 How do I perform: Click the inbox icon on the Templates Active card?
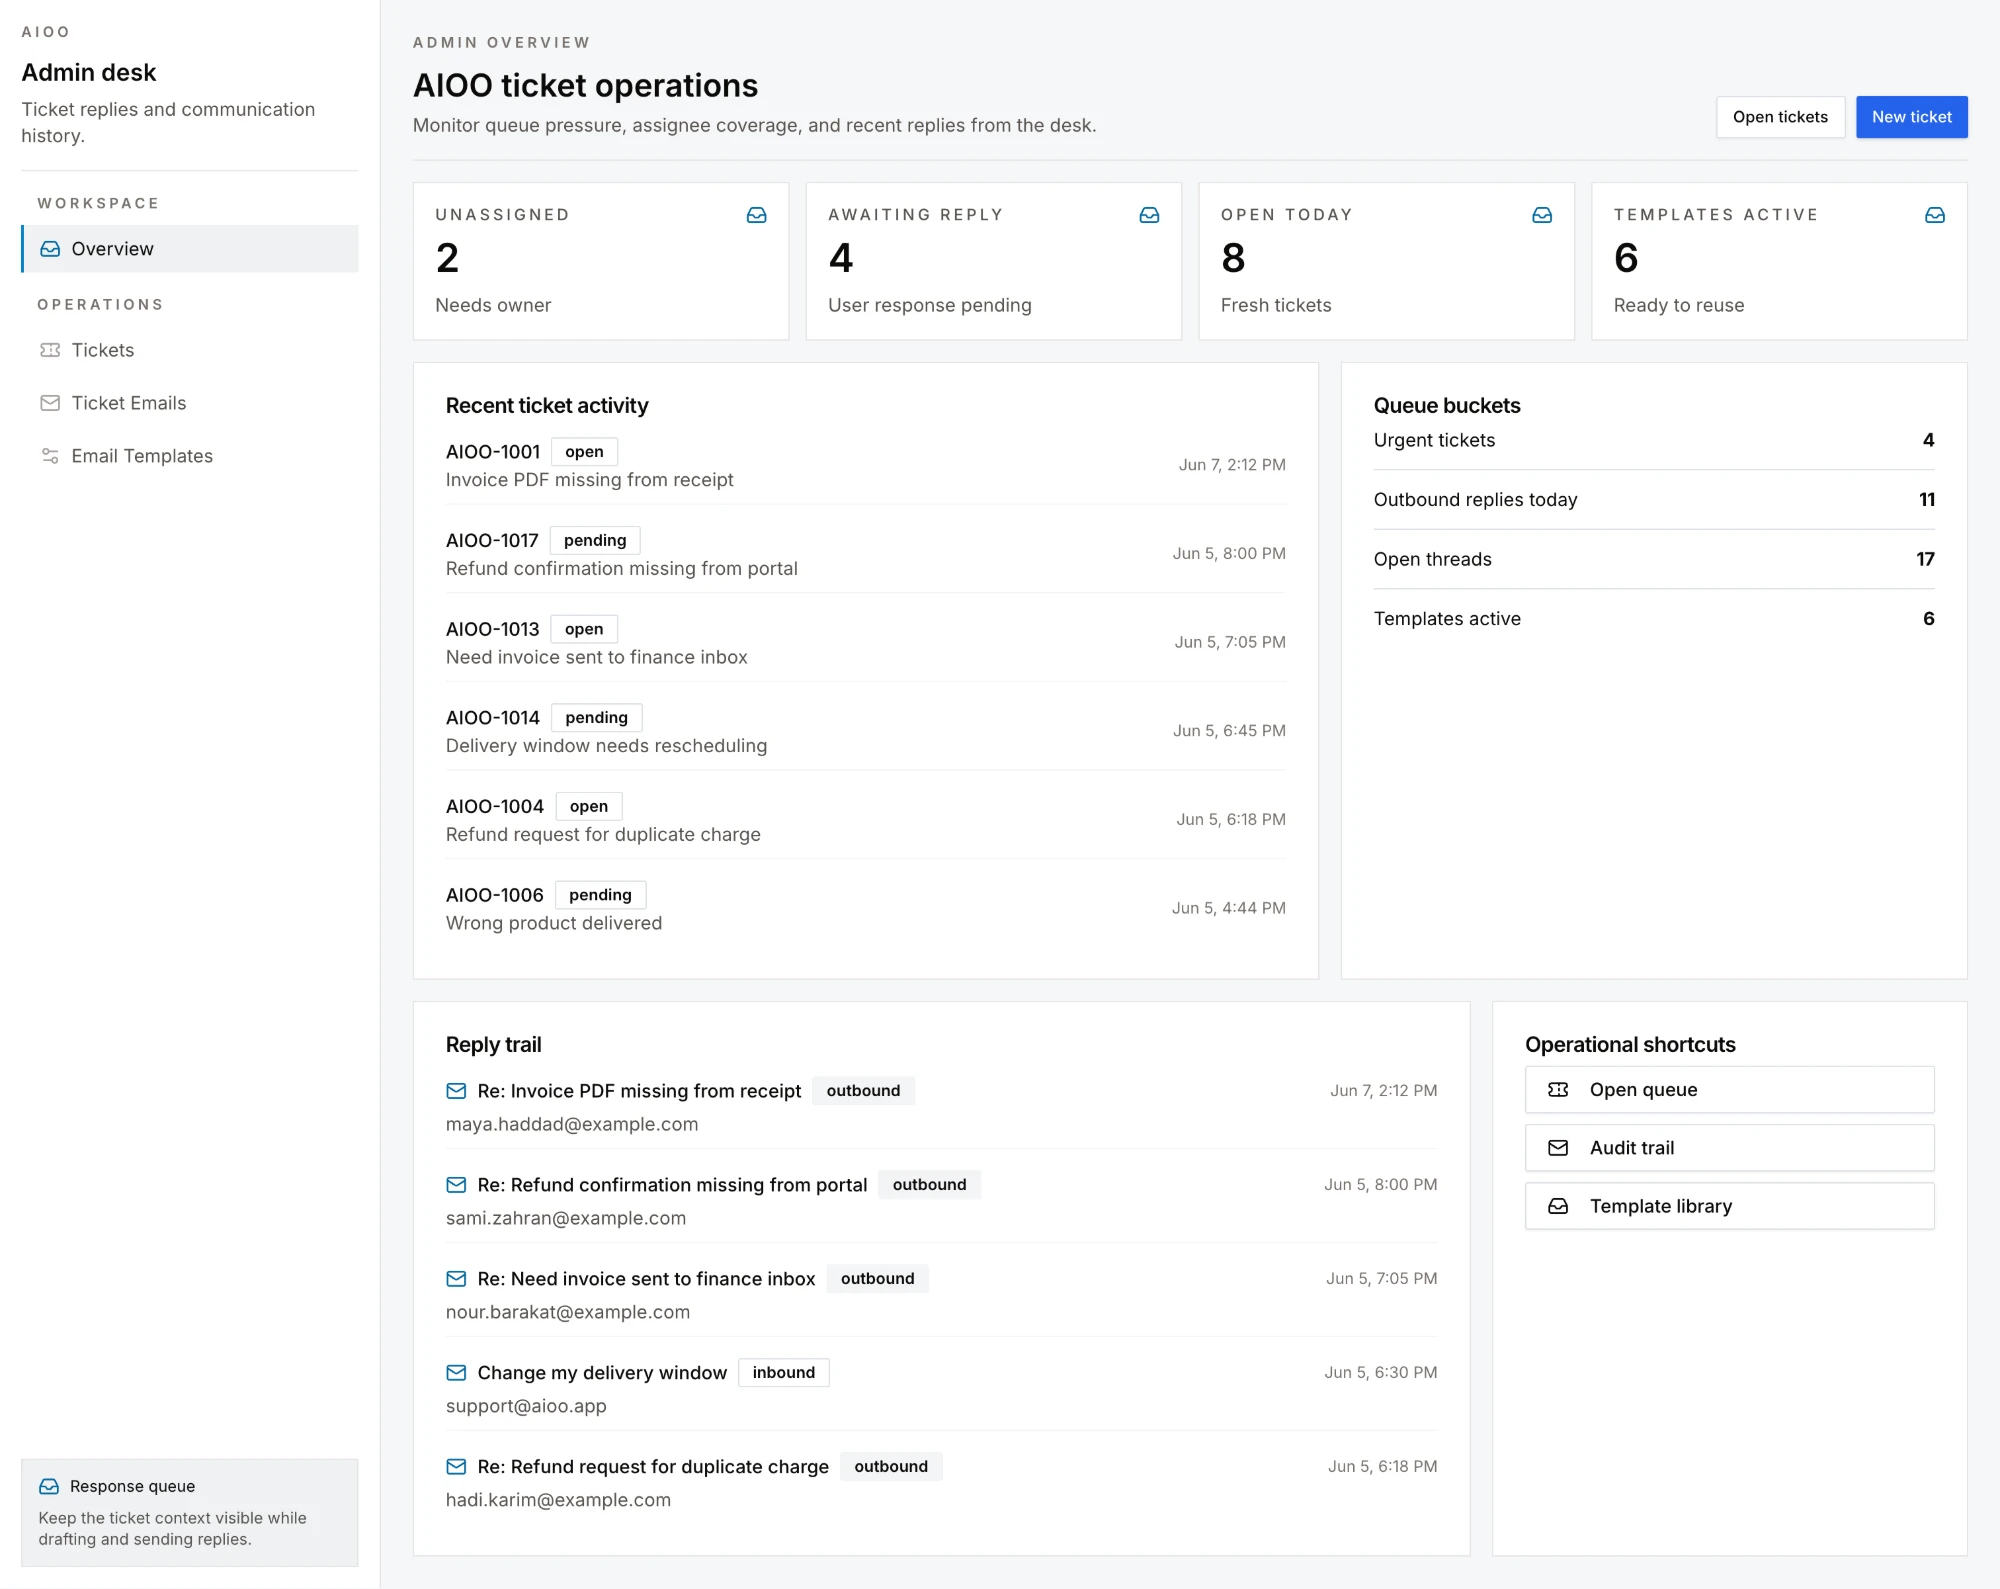click(1936, 215)
